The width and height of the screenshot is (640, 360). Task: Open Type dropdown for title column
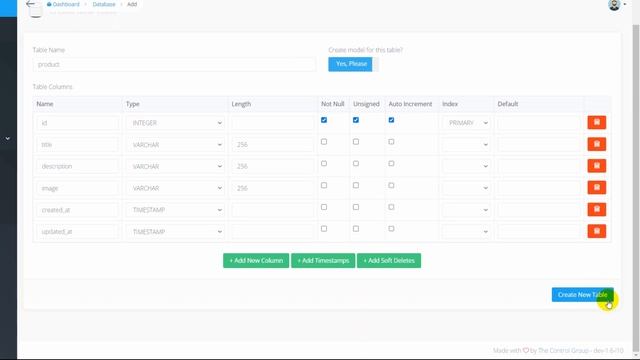click(175, 144)
